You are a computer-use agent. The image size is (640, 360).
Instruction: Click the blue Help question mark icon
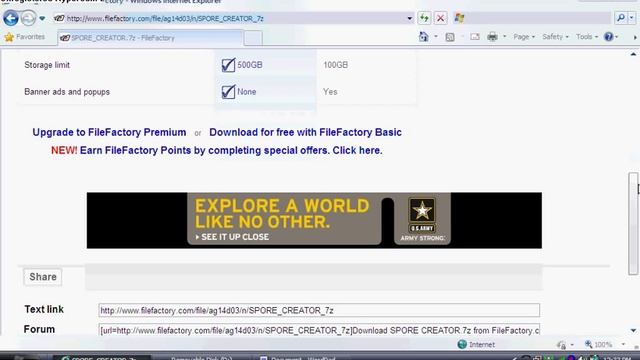click(609, 37)
